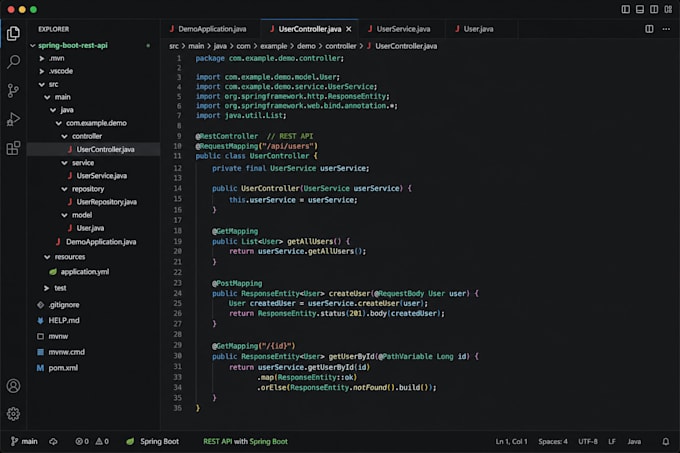Click the main branch in status bar

[24, 441]
